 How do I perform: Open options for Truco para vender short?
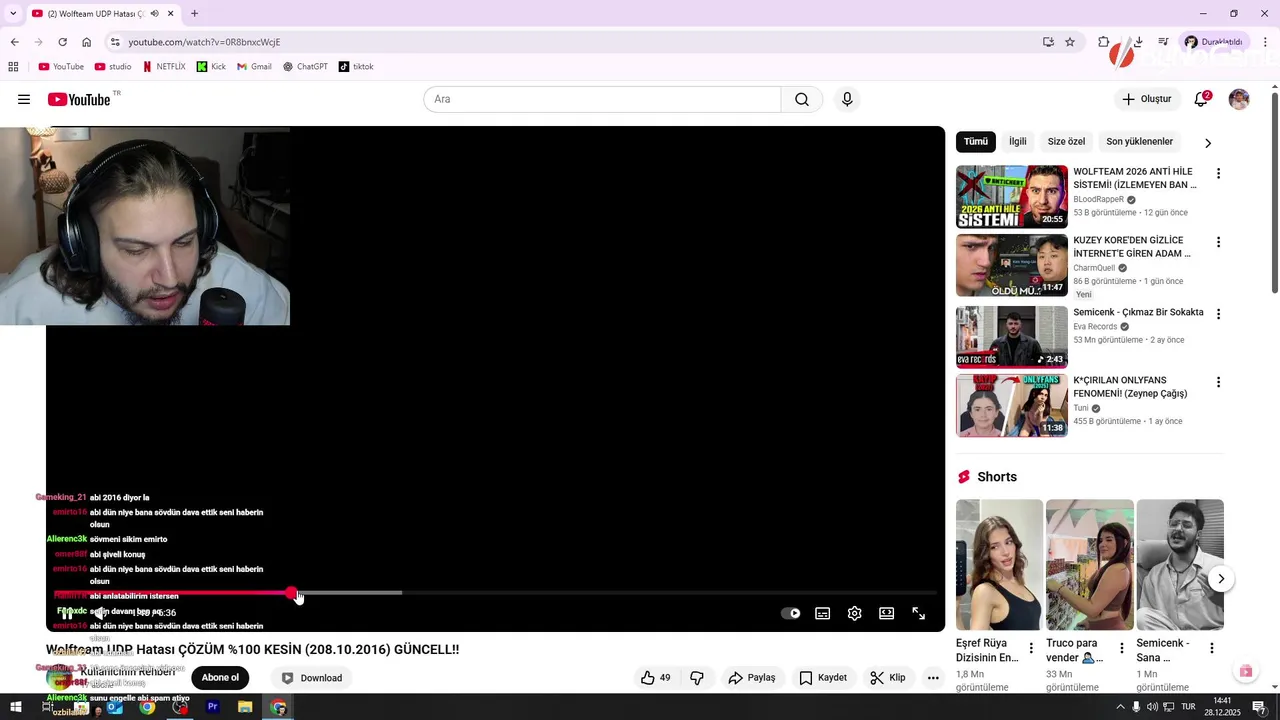[x=1121, y=649]
